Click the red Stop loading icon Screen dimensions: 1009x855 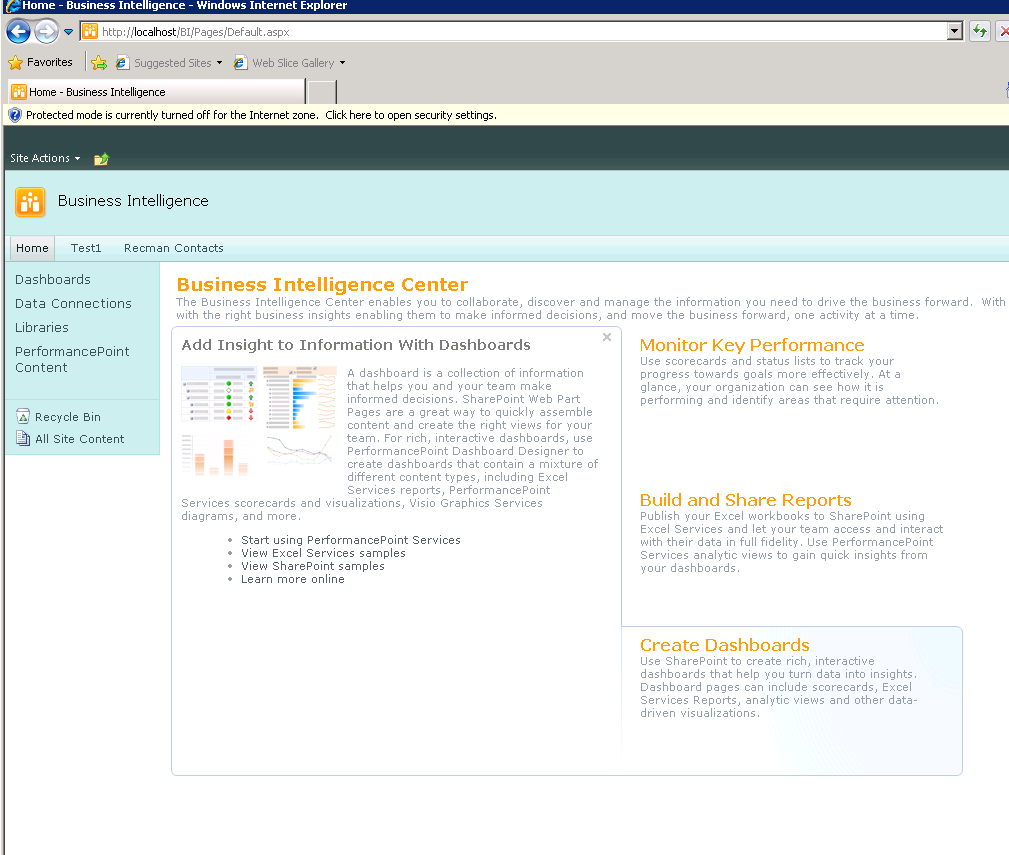click(x=1003, y=31)
